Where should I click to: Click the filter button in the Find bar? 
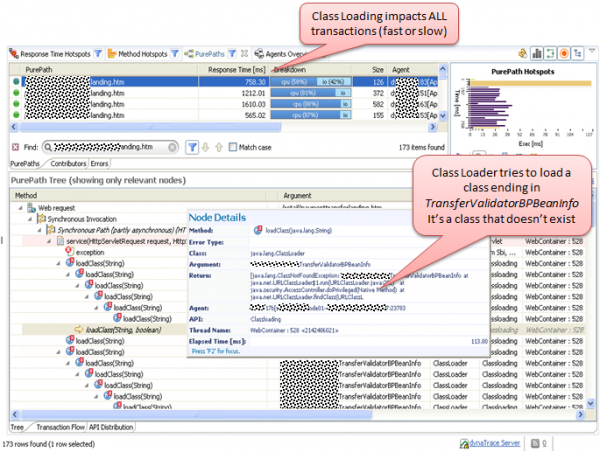(192, 147)
